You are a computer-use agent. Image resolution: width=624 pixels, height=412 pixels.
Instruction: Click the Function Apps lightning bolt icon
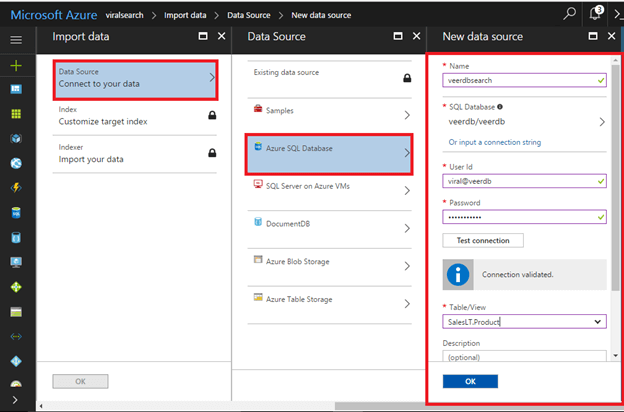15,187
